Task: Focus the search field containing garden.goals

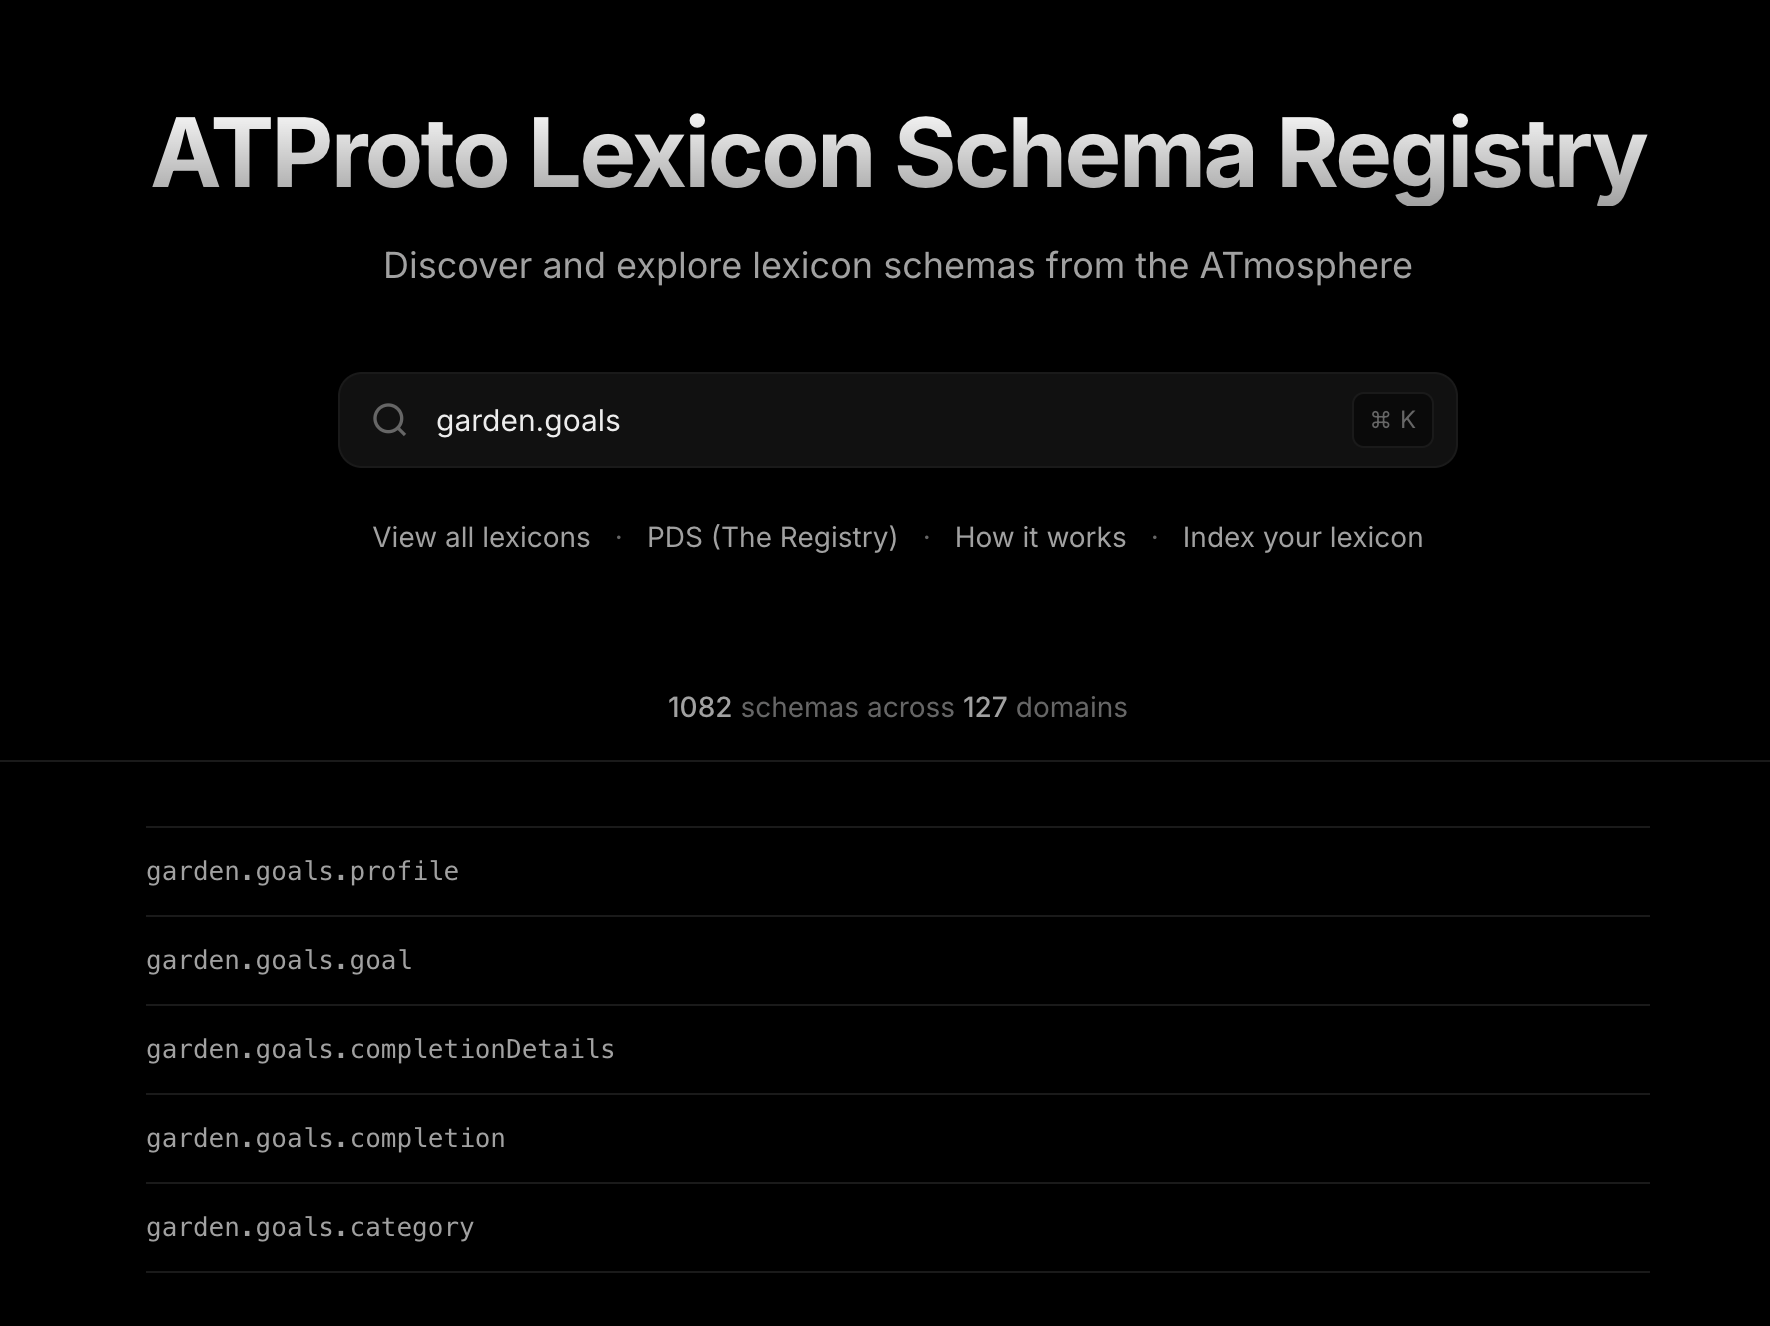Action: pyautogui.click(x=880, y=421)
